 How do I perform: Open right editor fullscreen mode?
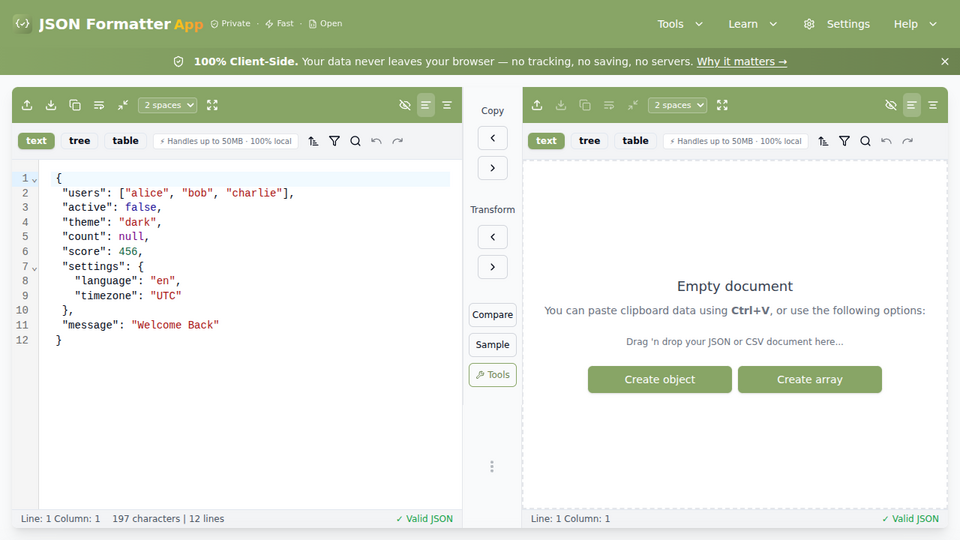point(722,105)
